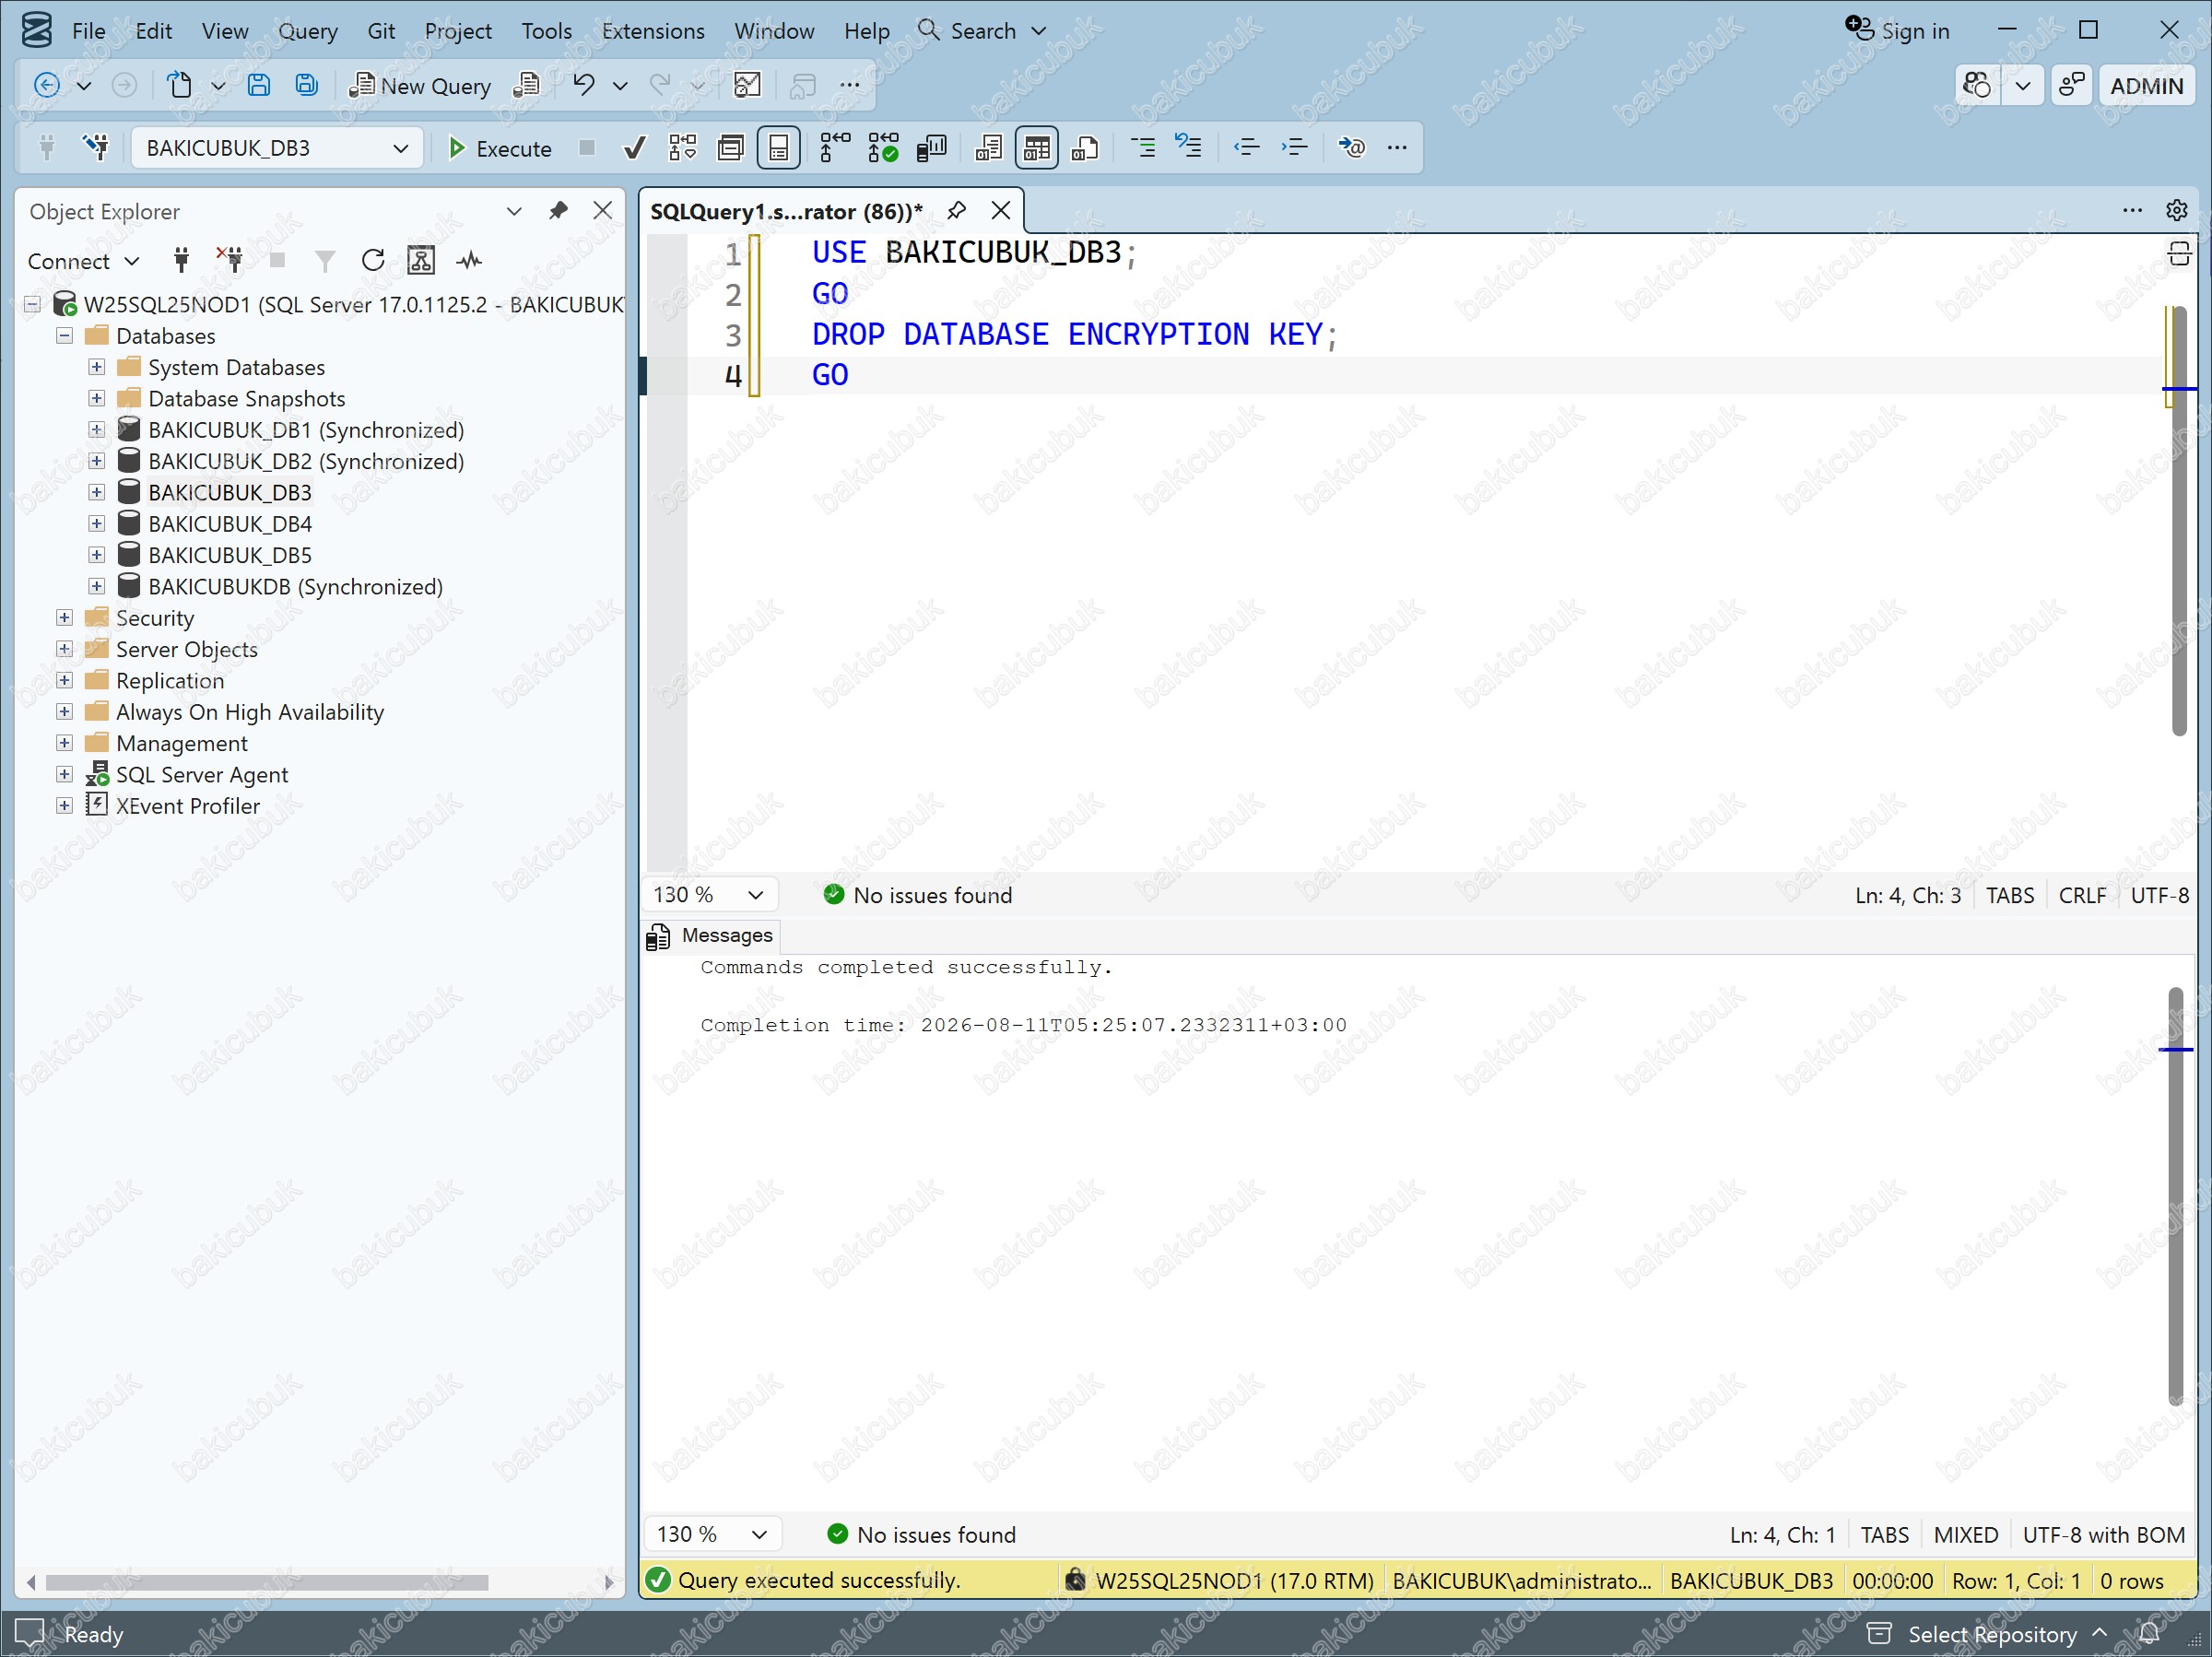The image size is (2212, 1657).
Task: Click the editor vertical scrollbar
Action: tap(2180, 520)
